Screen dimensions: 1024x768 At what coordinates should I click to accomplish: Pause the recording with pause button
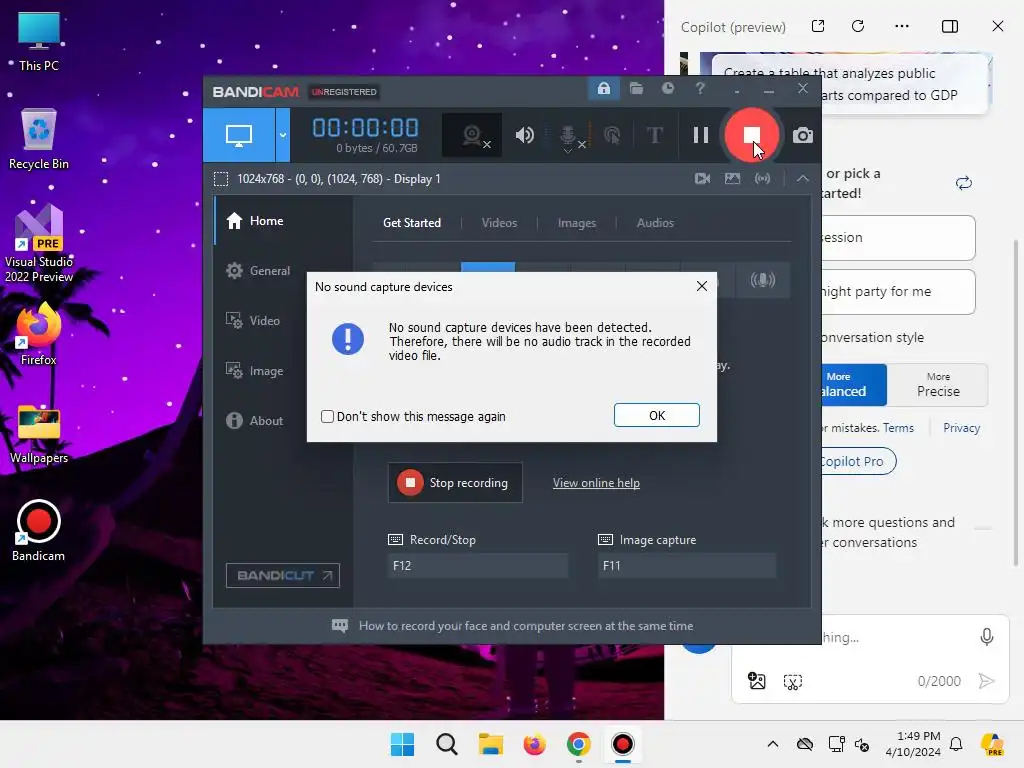tap(701, 135)
